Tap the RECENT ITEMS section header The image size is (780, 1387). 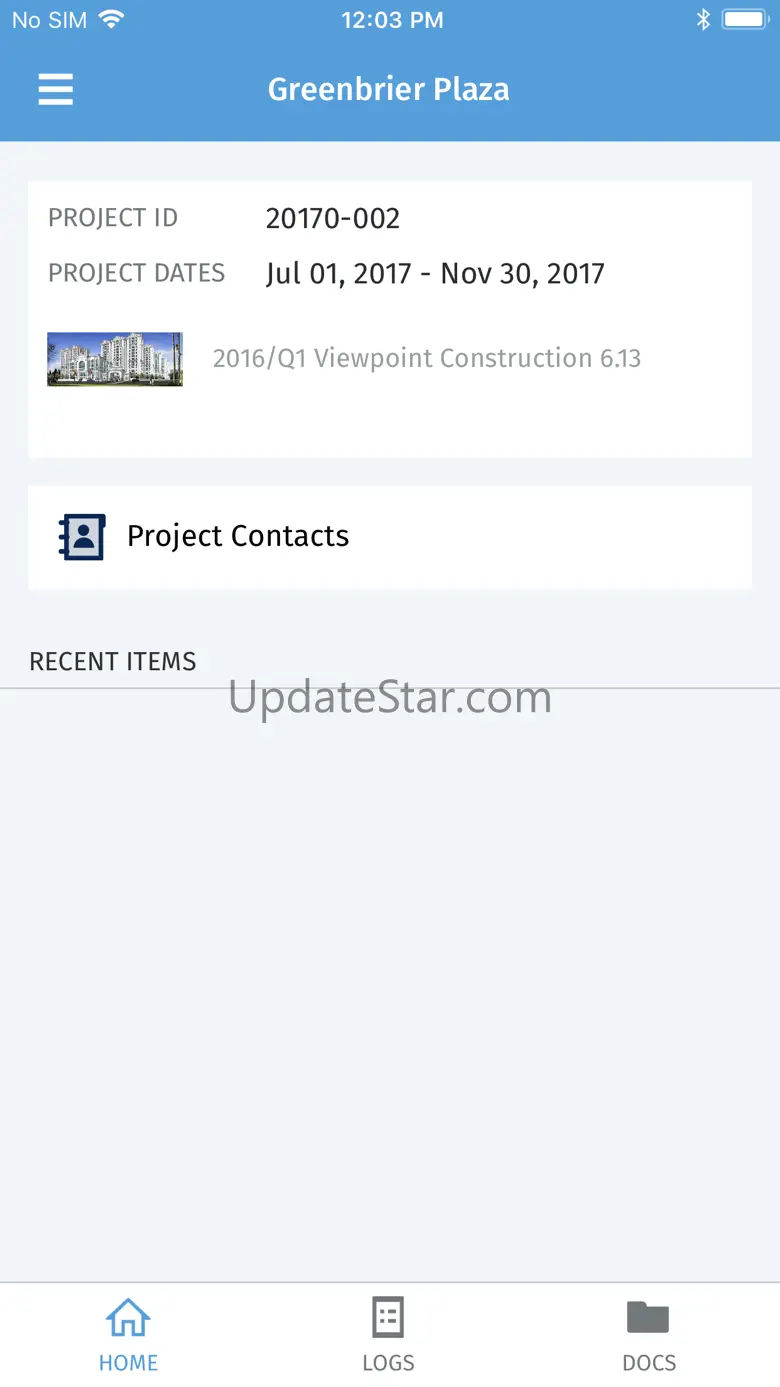(113, 661)
